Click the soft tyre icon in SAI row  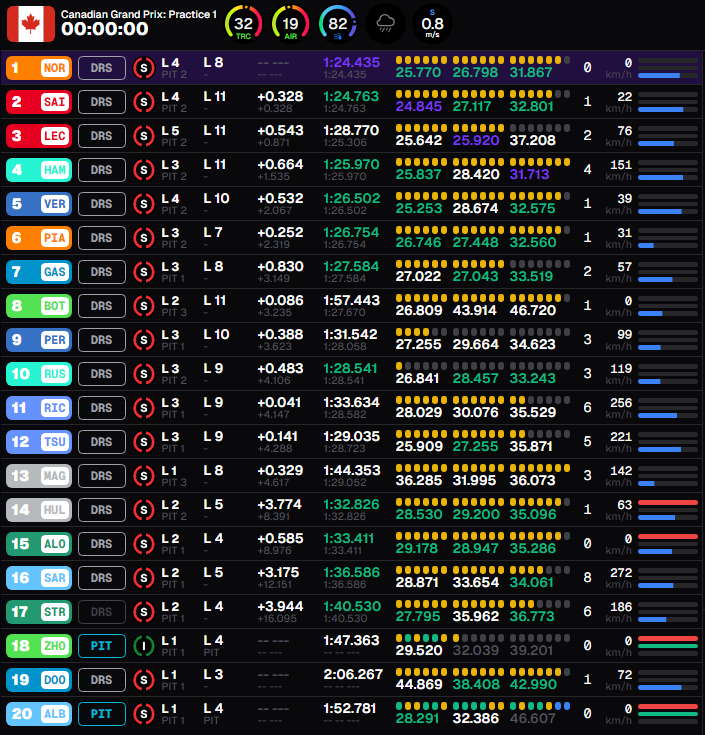[x=144, y=102]
